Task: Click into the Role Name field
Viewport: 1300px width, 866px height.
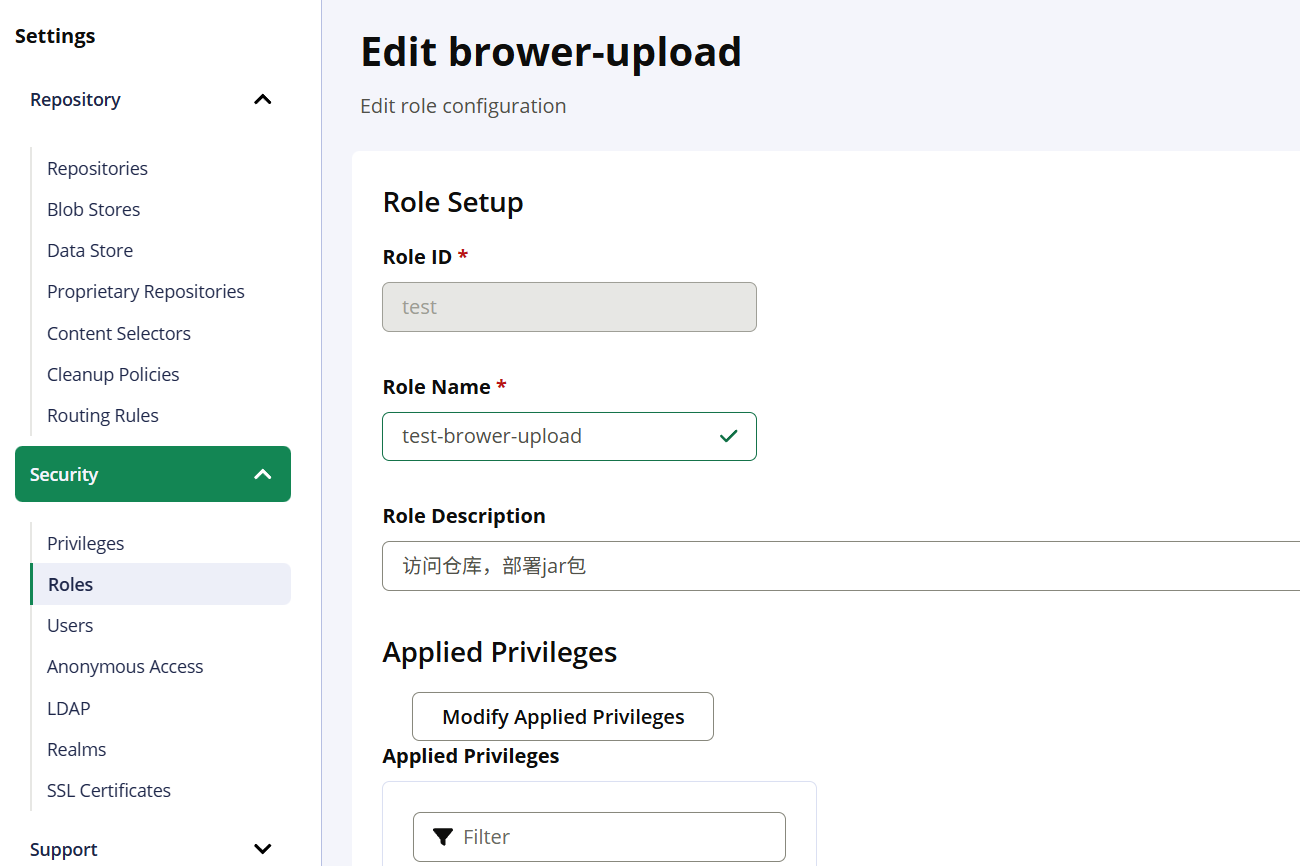Action: click(x=550, y=436)
